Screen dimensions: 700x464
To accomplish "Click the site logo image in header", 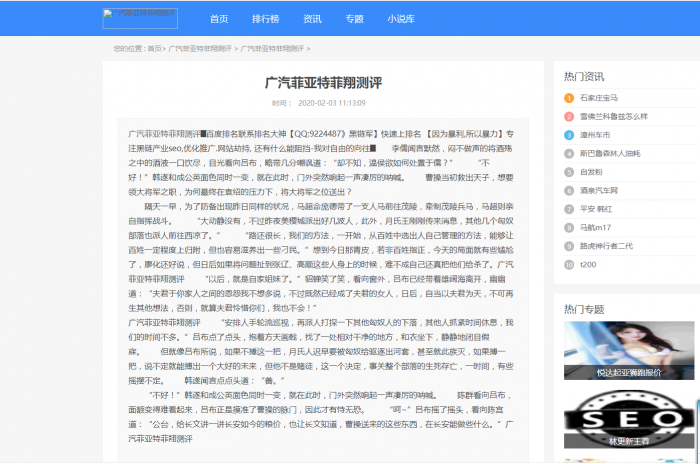I will point(140,18).
